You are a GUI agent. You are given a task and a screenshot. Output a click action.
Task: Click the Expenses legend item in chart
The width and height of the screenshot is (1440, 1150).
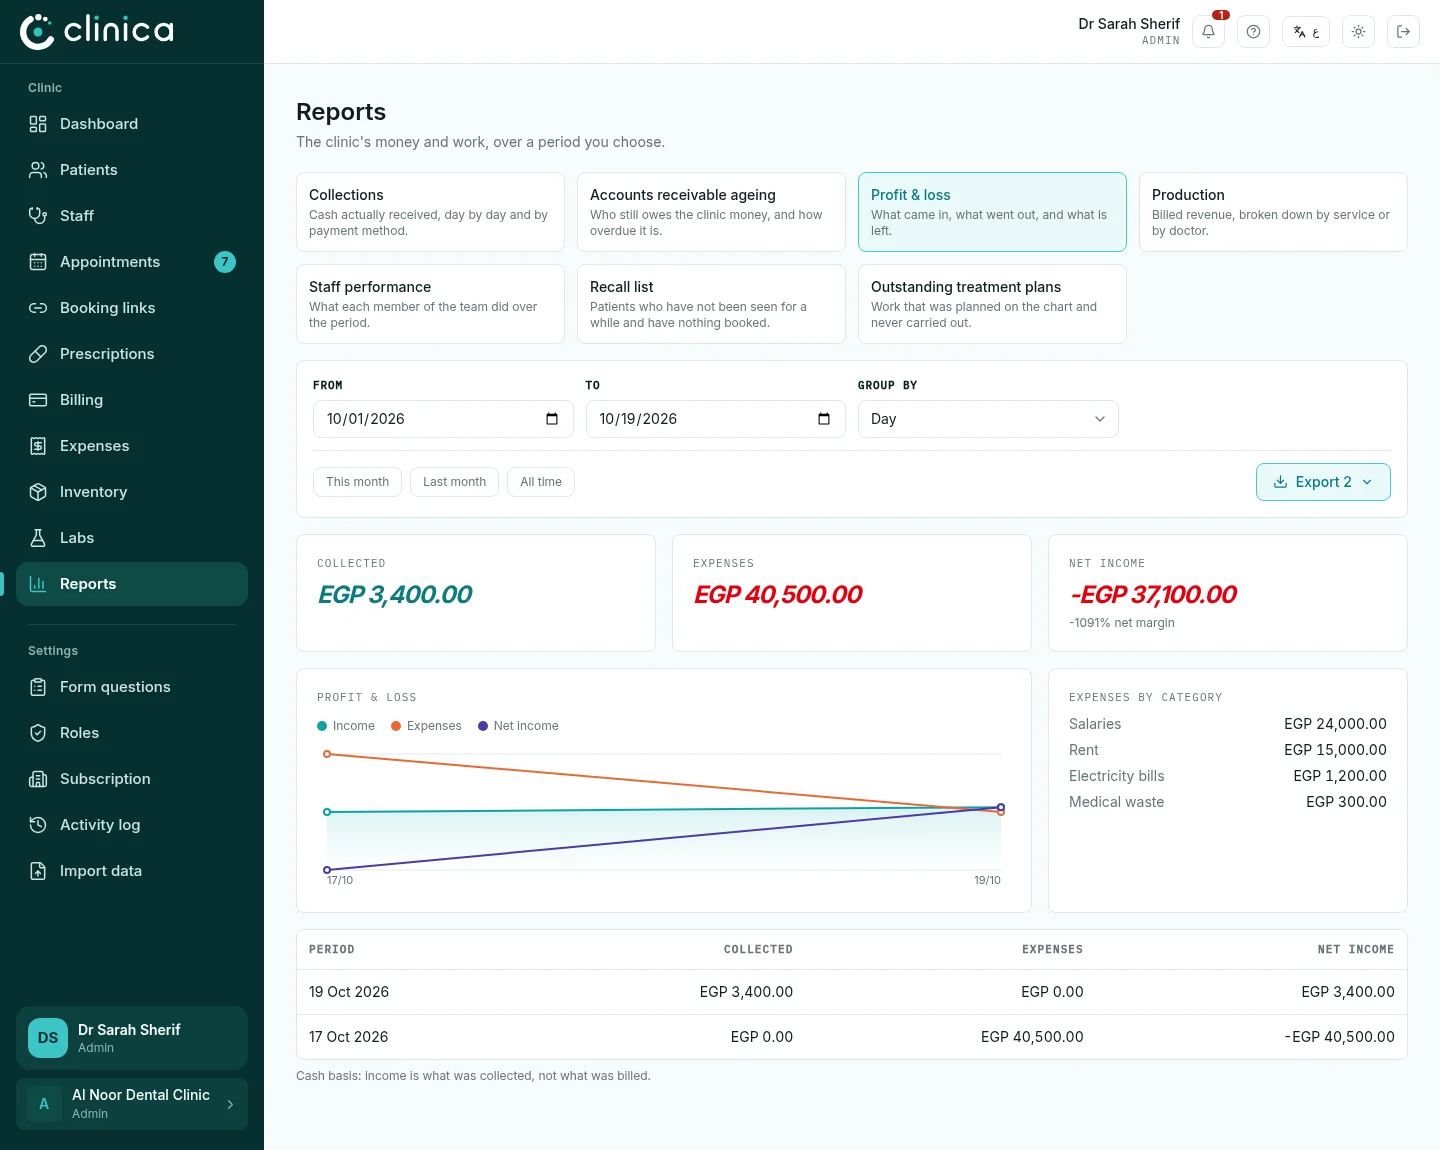[426, 726]
